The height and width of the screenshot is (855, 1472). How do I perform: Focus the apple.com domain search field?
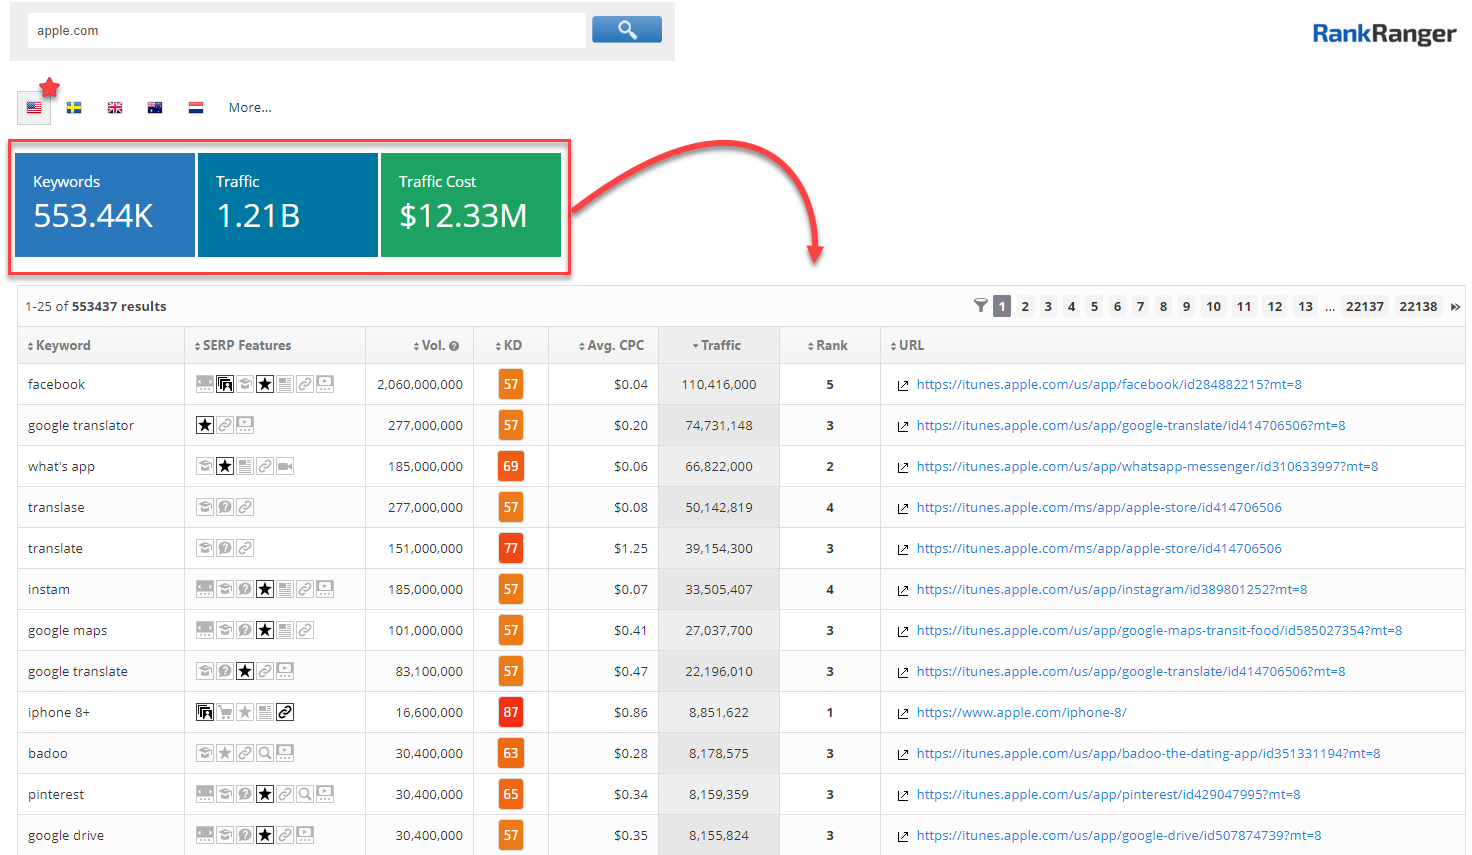click(x=306, y=31)
